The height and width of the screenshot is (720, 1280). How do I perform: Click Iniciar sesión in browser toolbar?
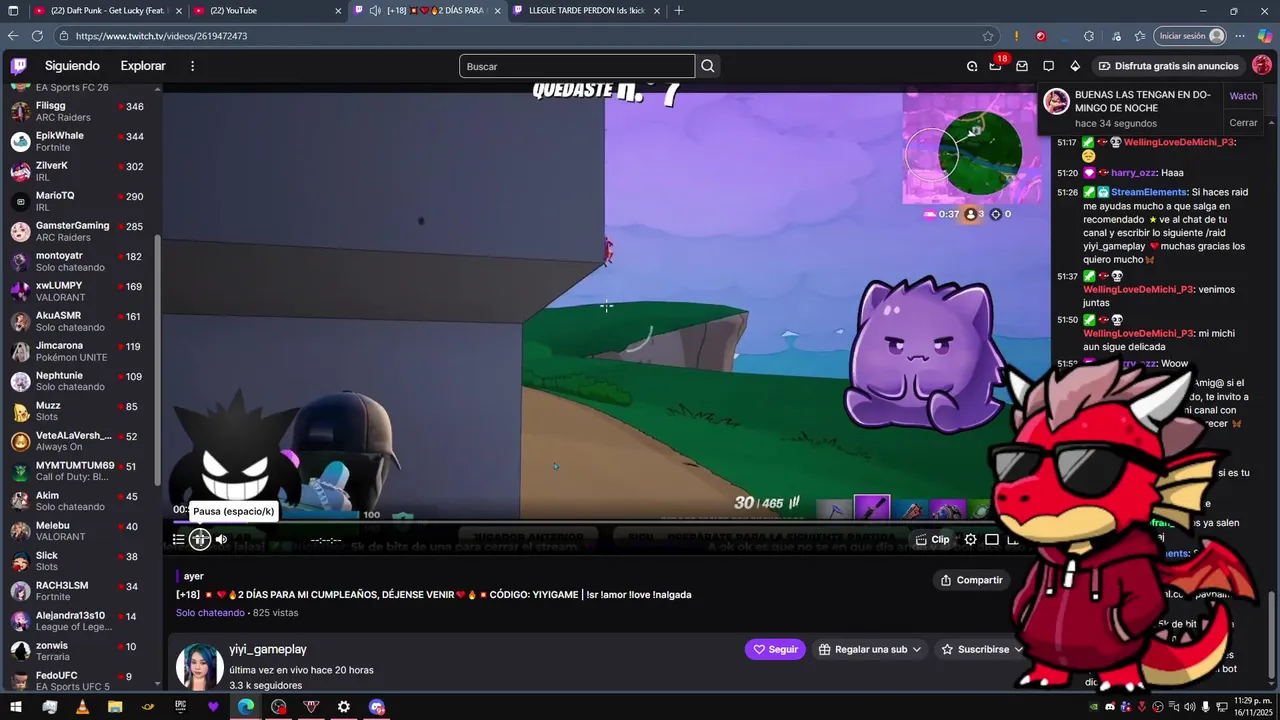click(1190, 36)
